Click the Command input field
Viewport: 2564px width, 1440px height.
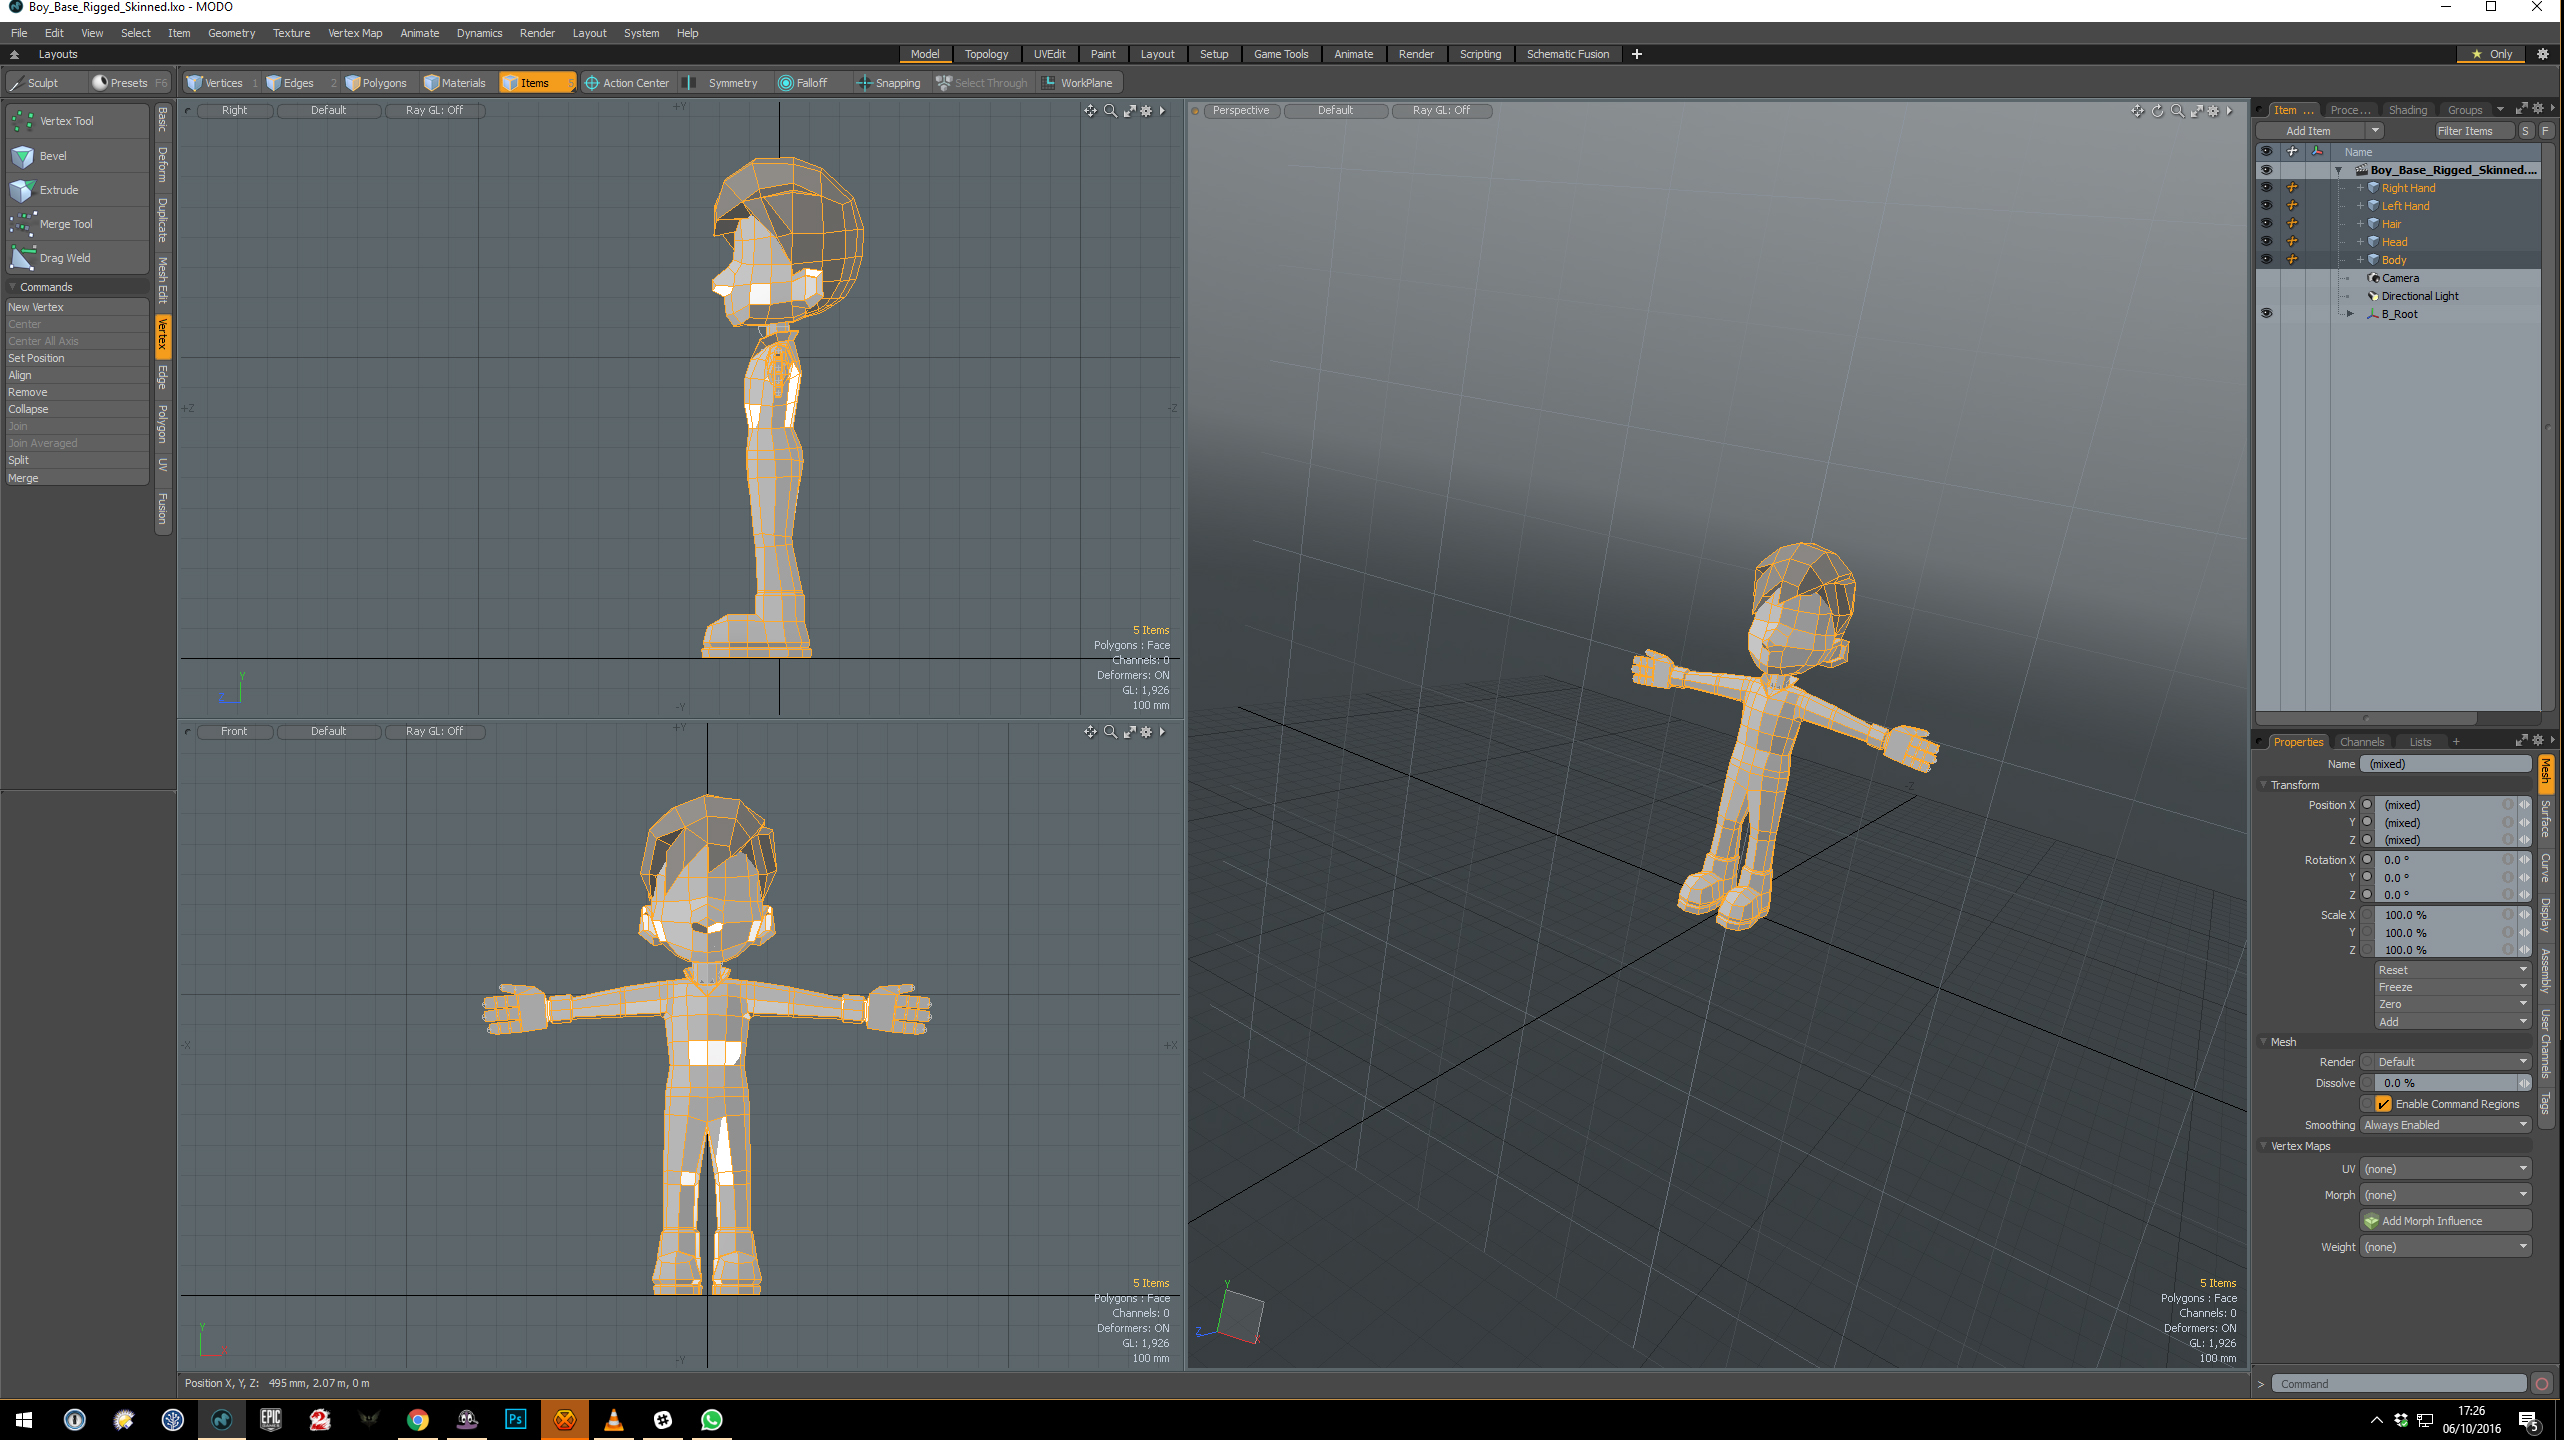[x=2400, y=1384]
